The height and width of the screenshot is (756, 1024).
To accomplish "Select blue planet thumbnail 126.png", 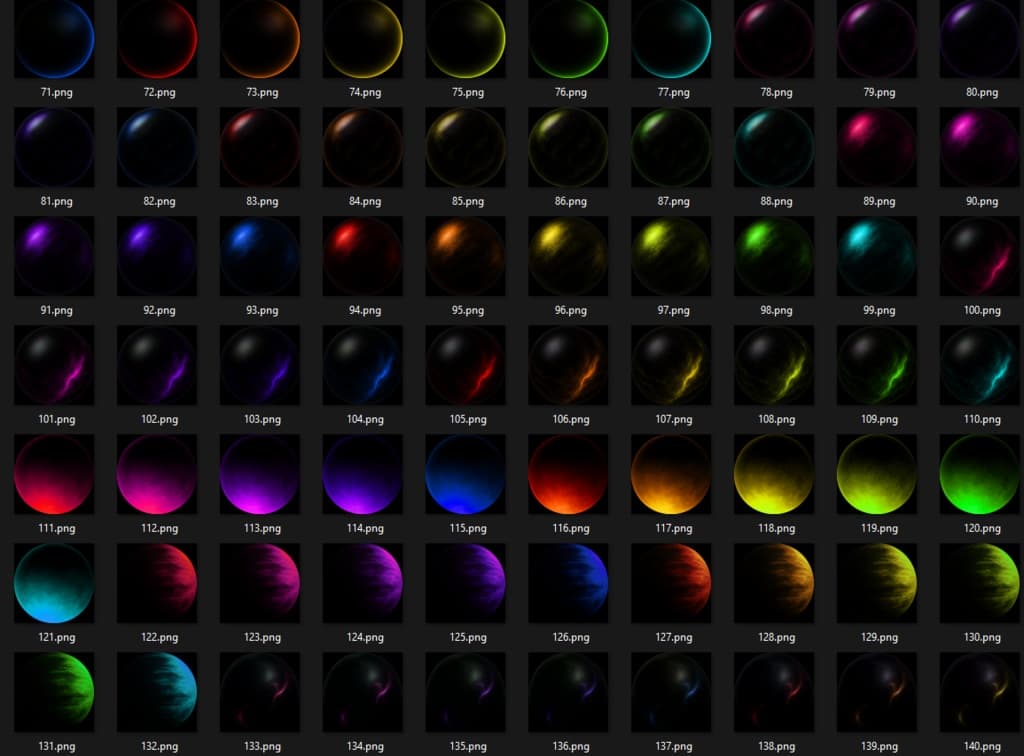I will click(x=568, y=583).
